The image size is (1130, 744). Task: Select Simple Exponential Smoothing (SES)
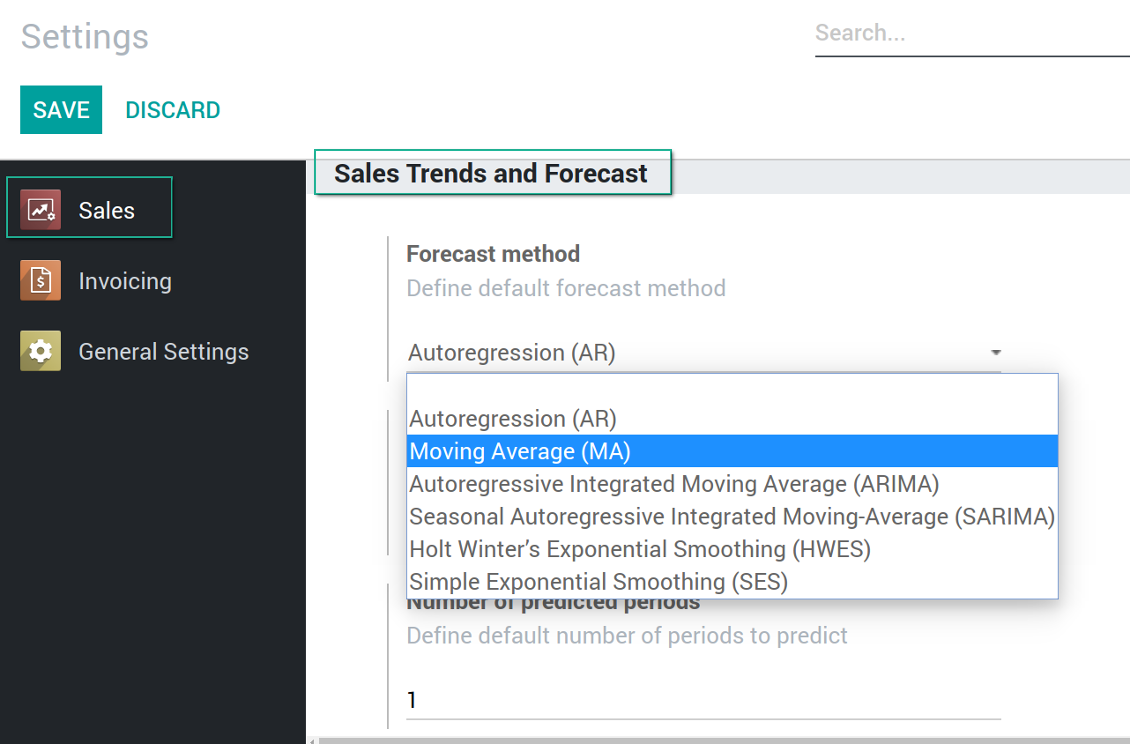pos(732,582)
